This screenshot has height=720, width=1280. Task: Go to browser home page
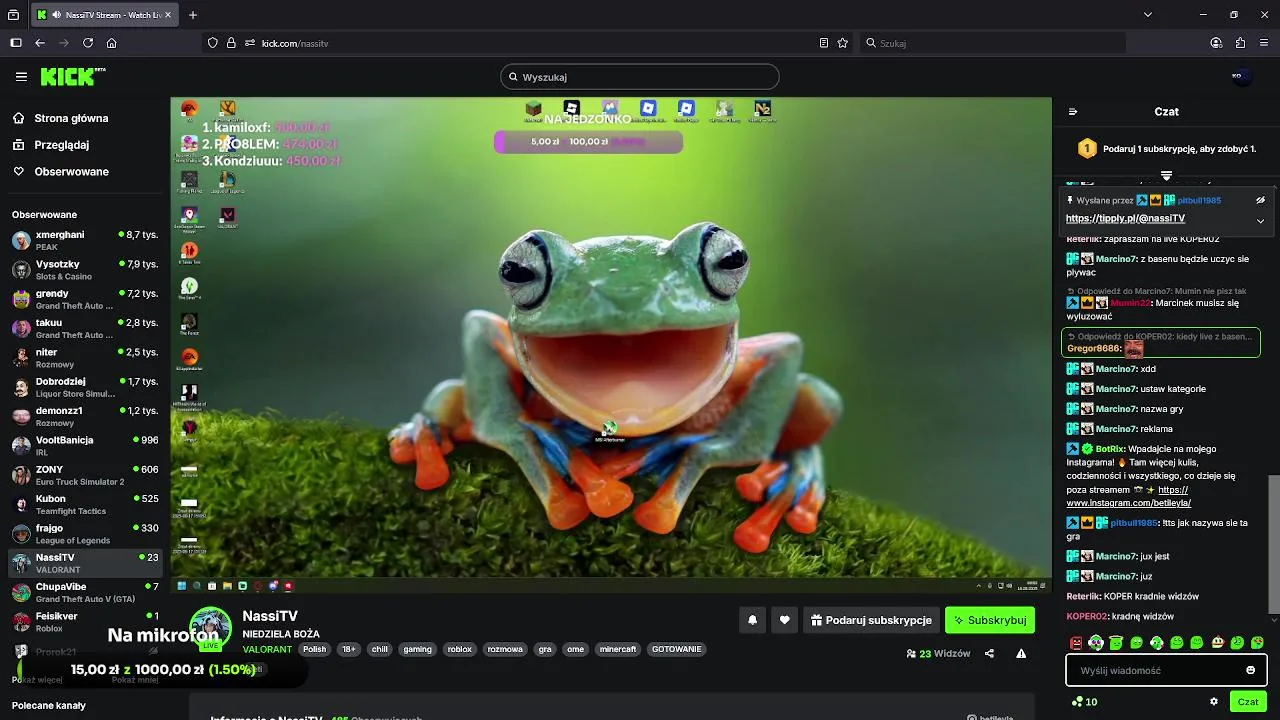coord(112,43)
